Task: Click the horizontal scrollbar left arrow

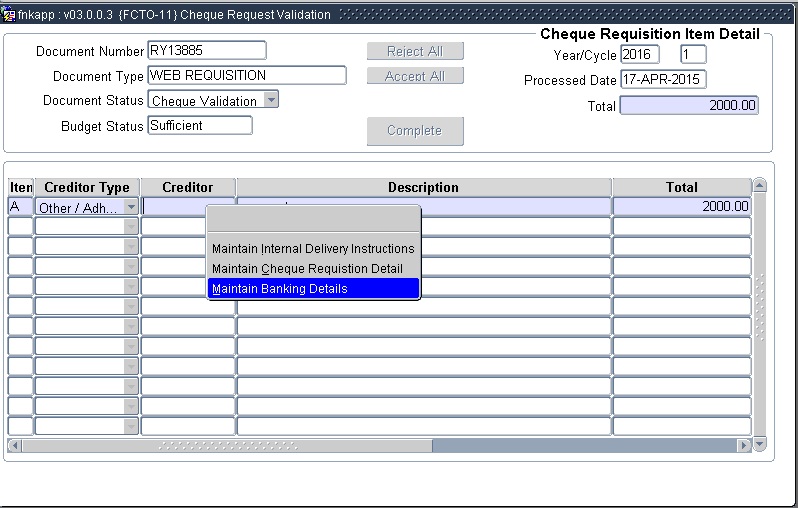Action: [15, 445]
